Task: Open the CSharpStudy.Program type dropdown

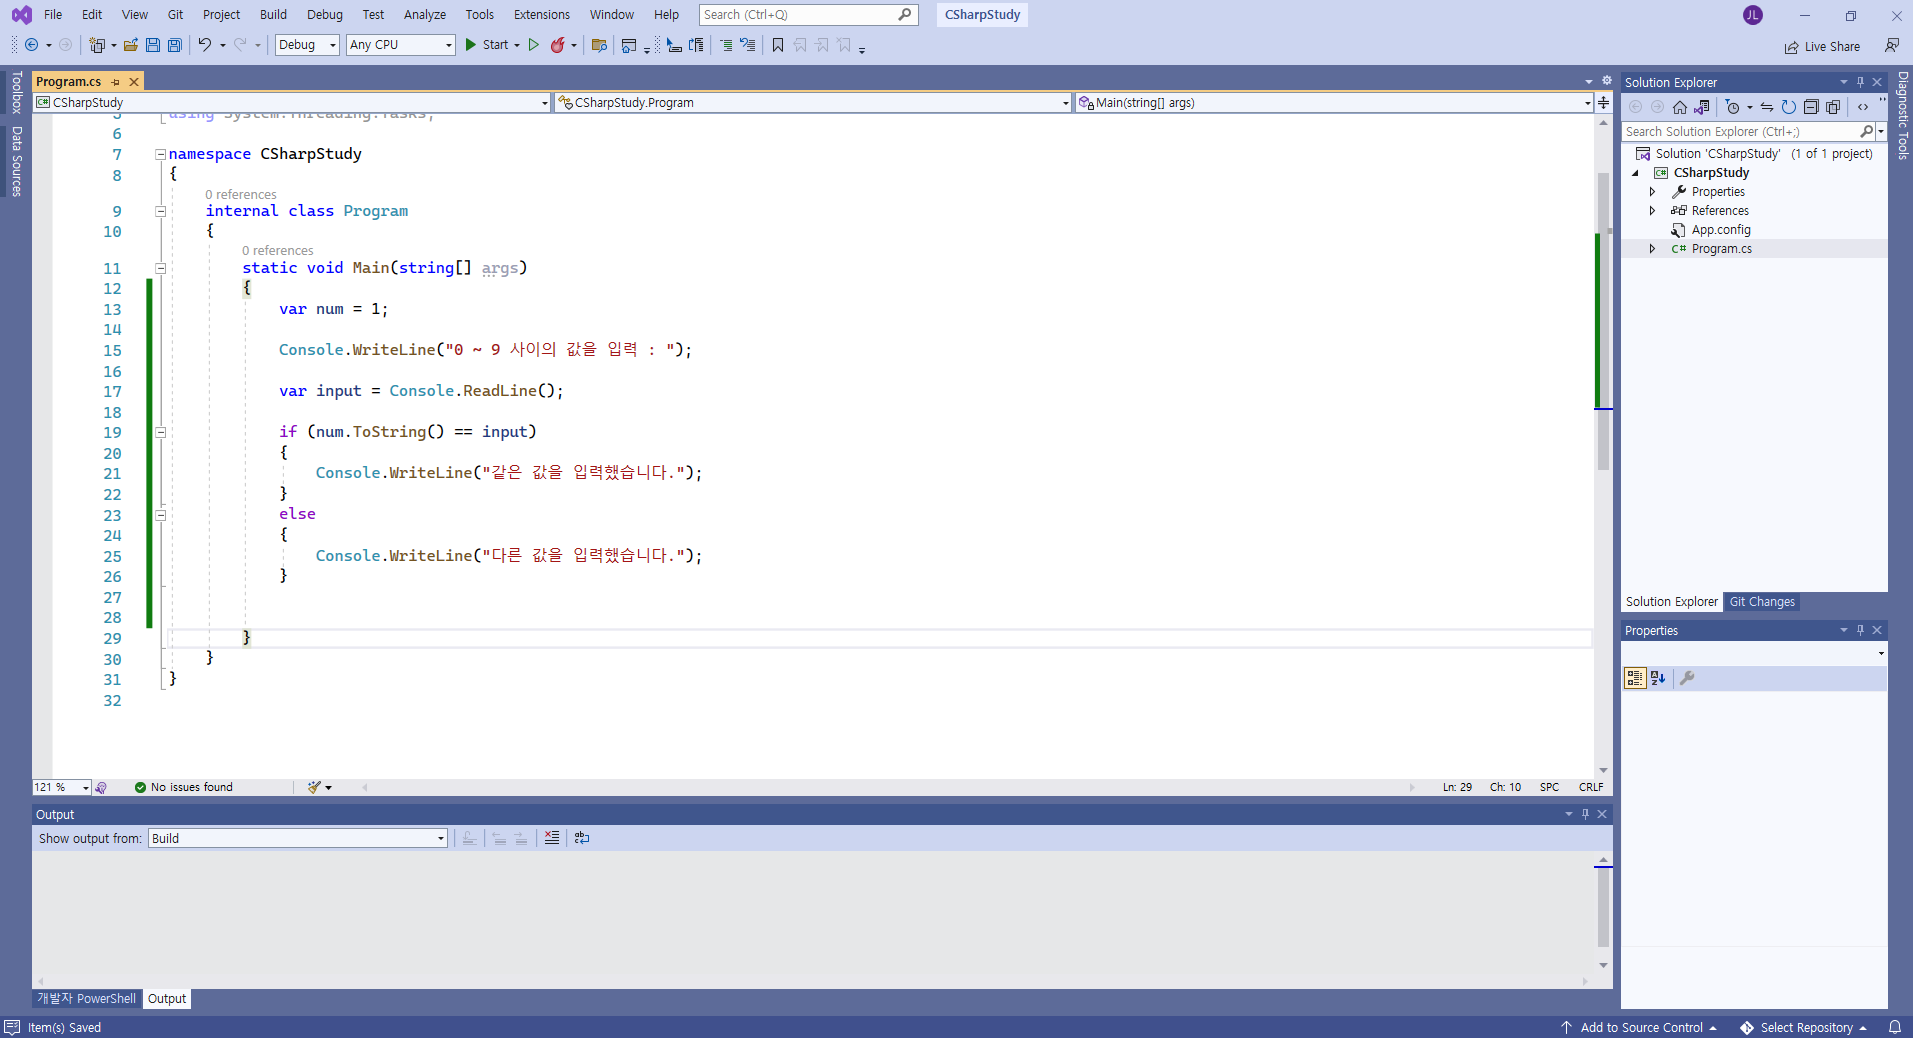Action: pos(813,102)
